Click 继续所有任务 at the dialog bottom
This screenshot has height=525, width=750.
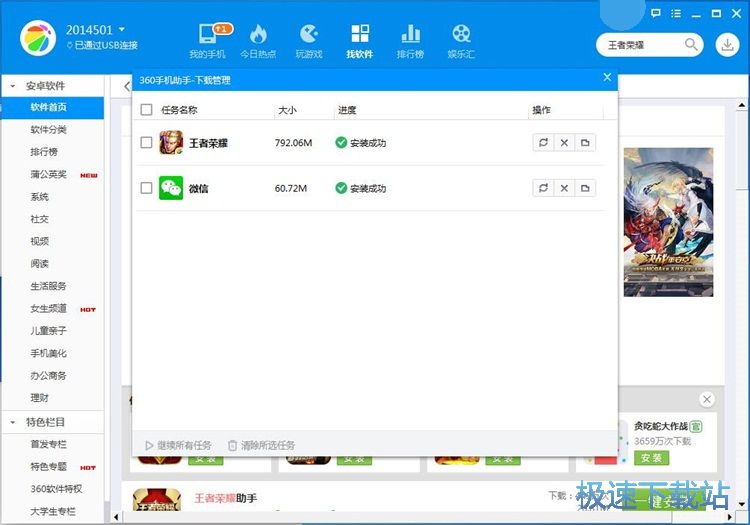(178, 445)
